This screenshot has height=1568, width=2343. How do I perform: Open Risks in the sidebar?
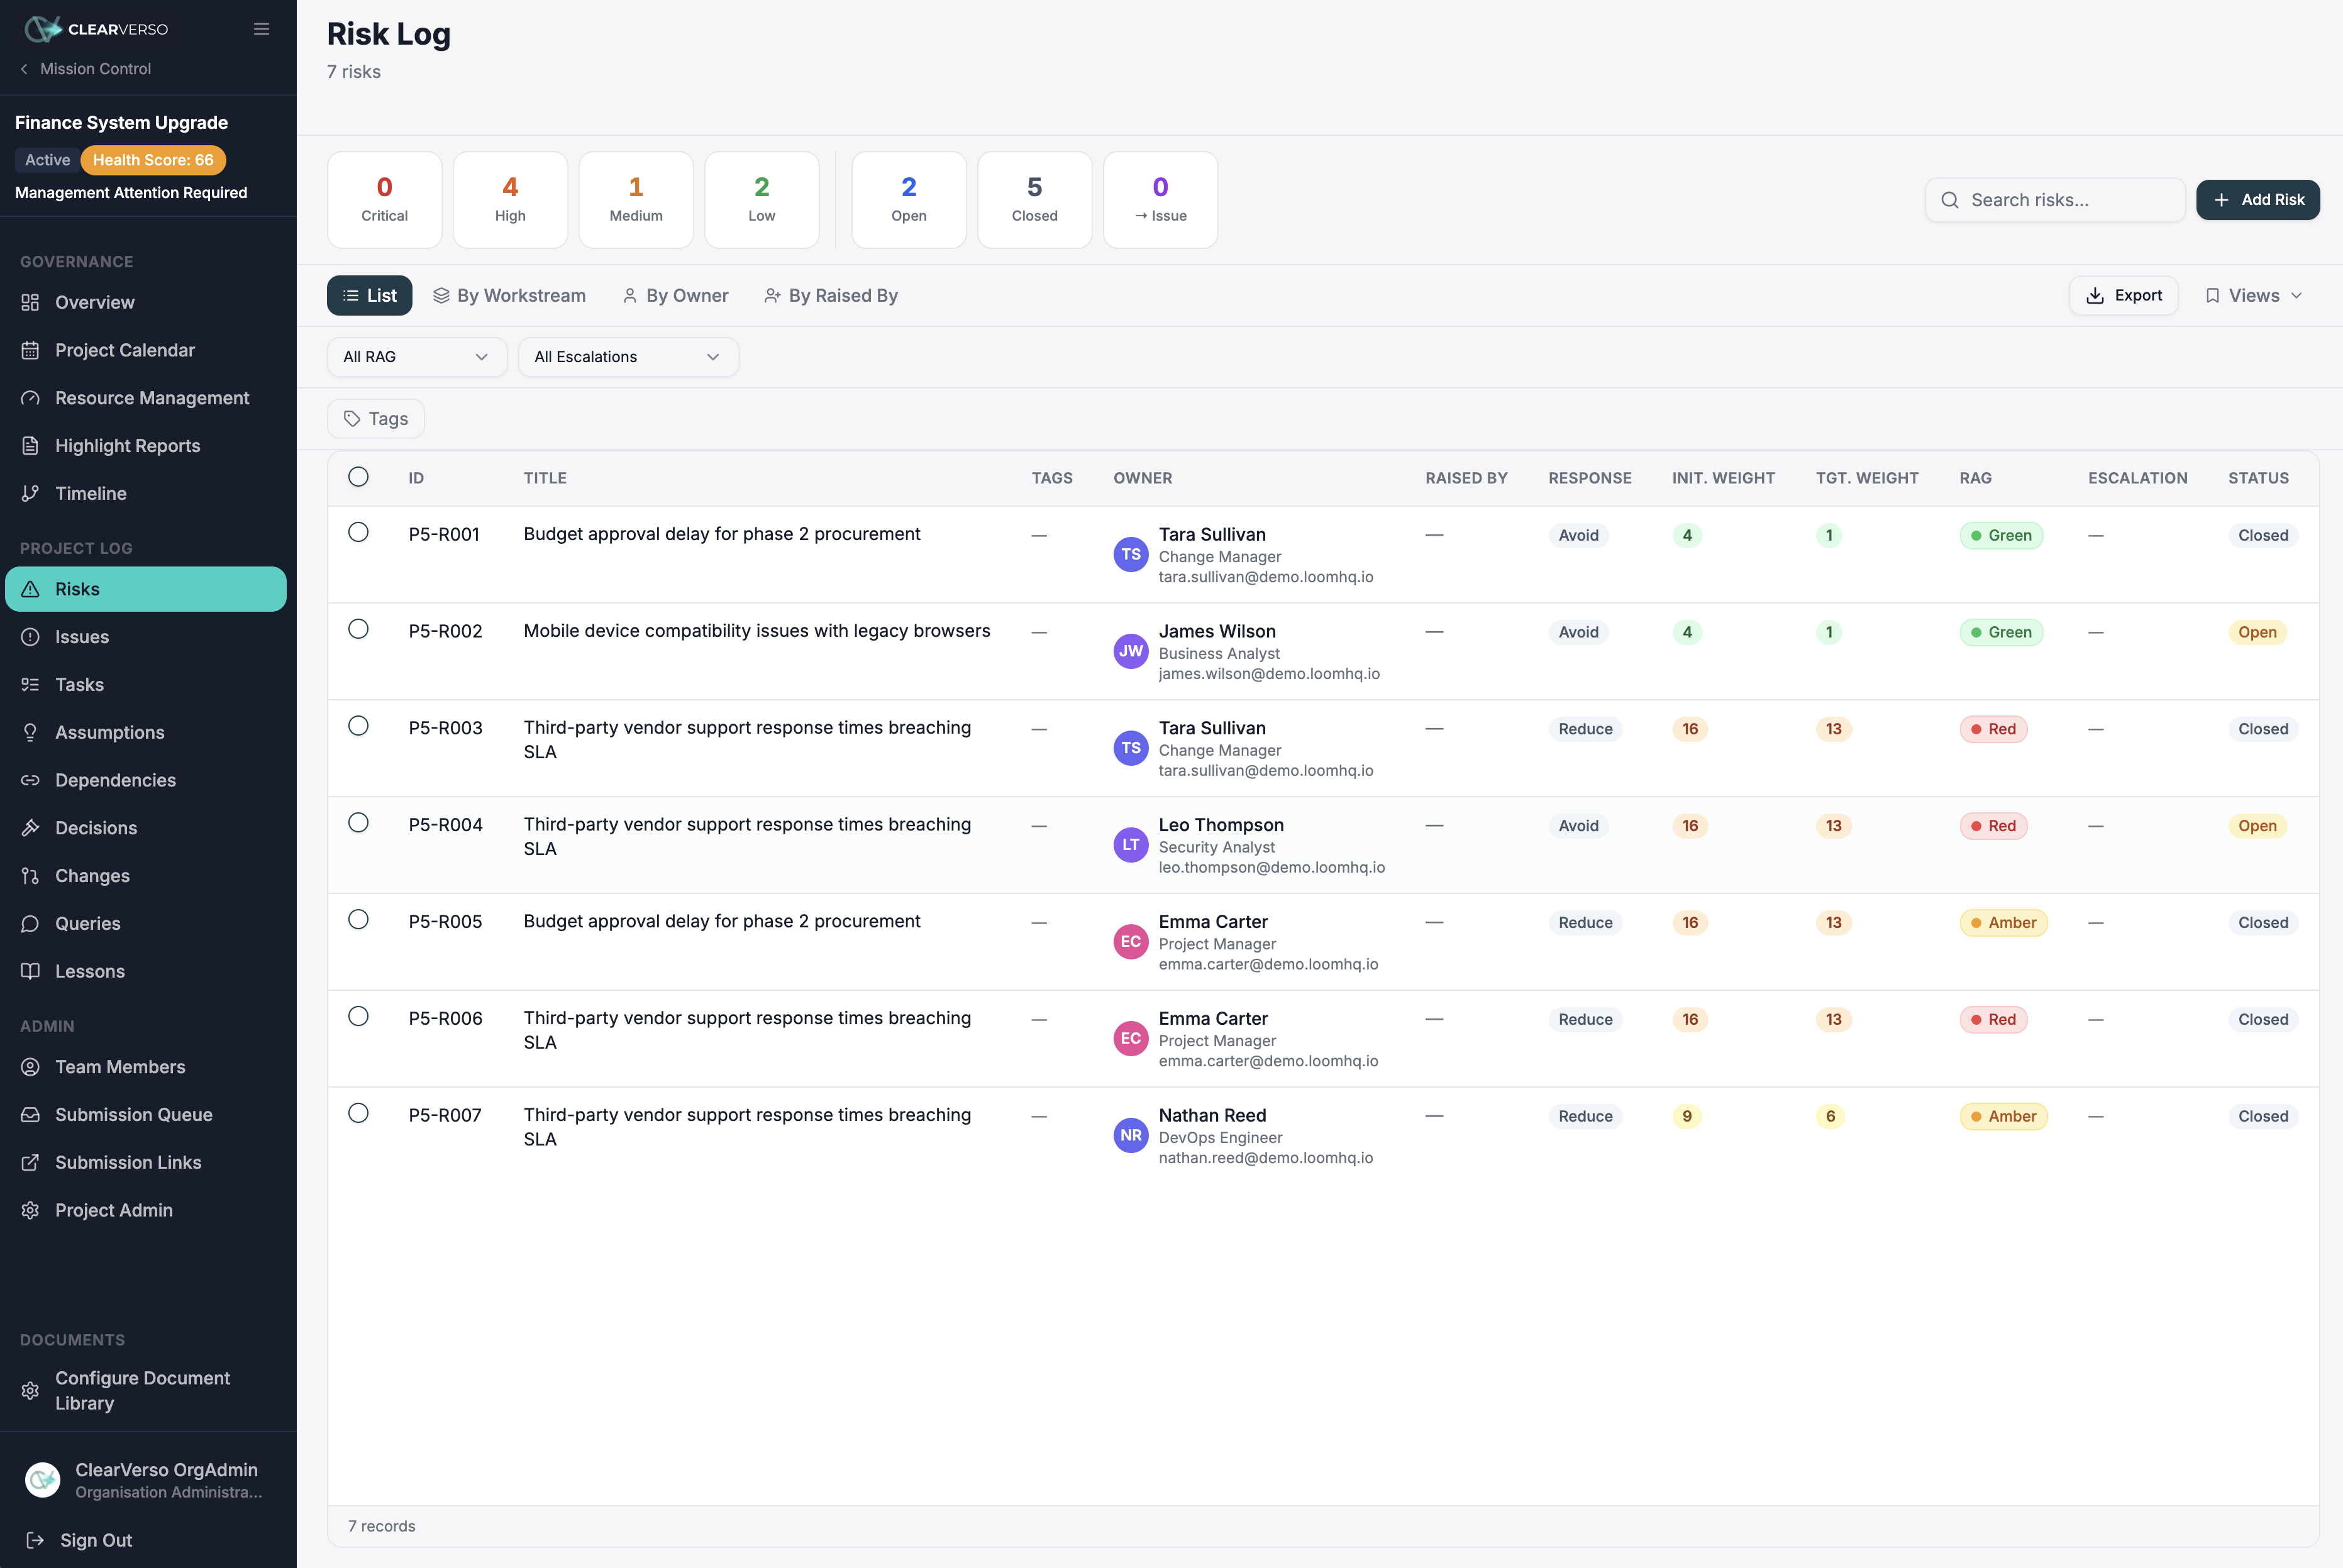tap(146, 589)
